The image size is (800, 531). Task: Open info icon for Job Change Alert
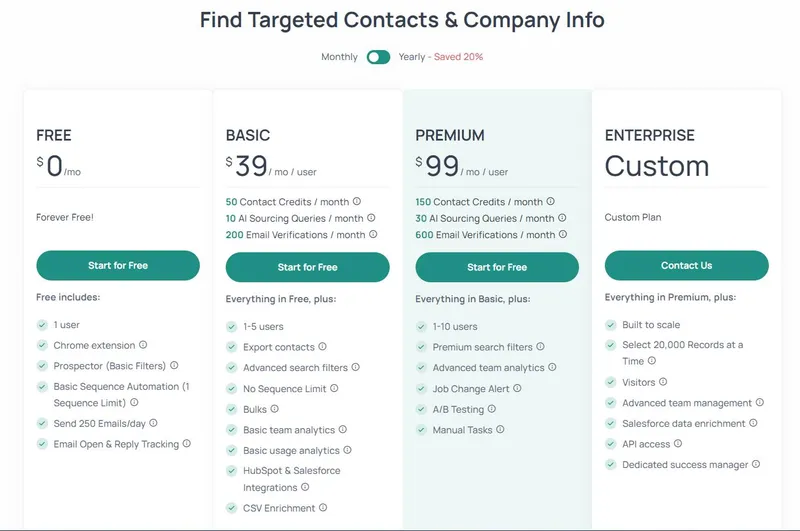pyautogui.click(x=517, y=388)
